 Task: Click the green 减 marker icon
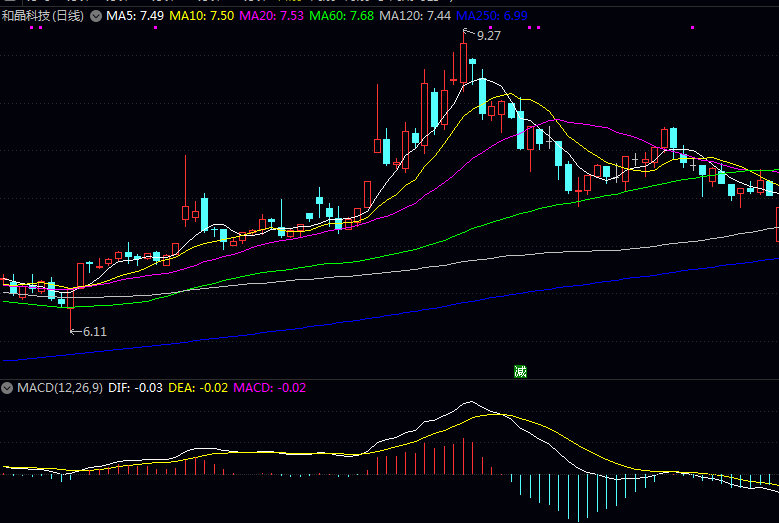tap(520, 371)
